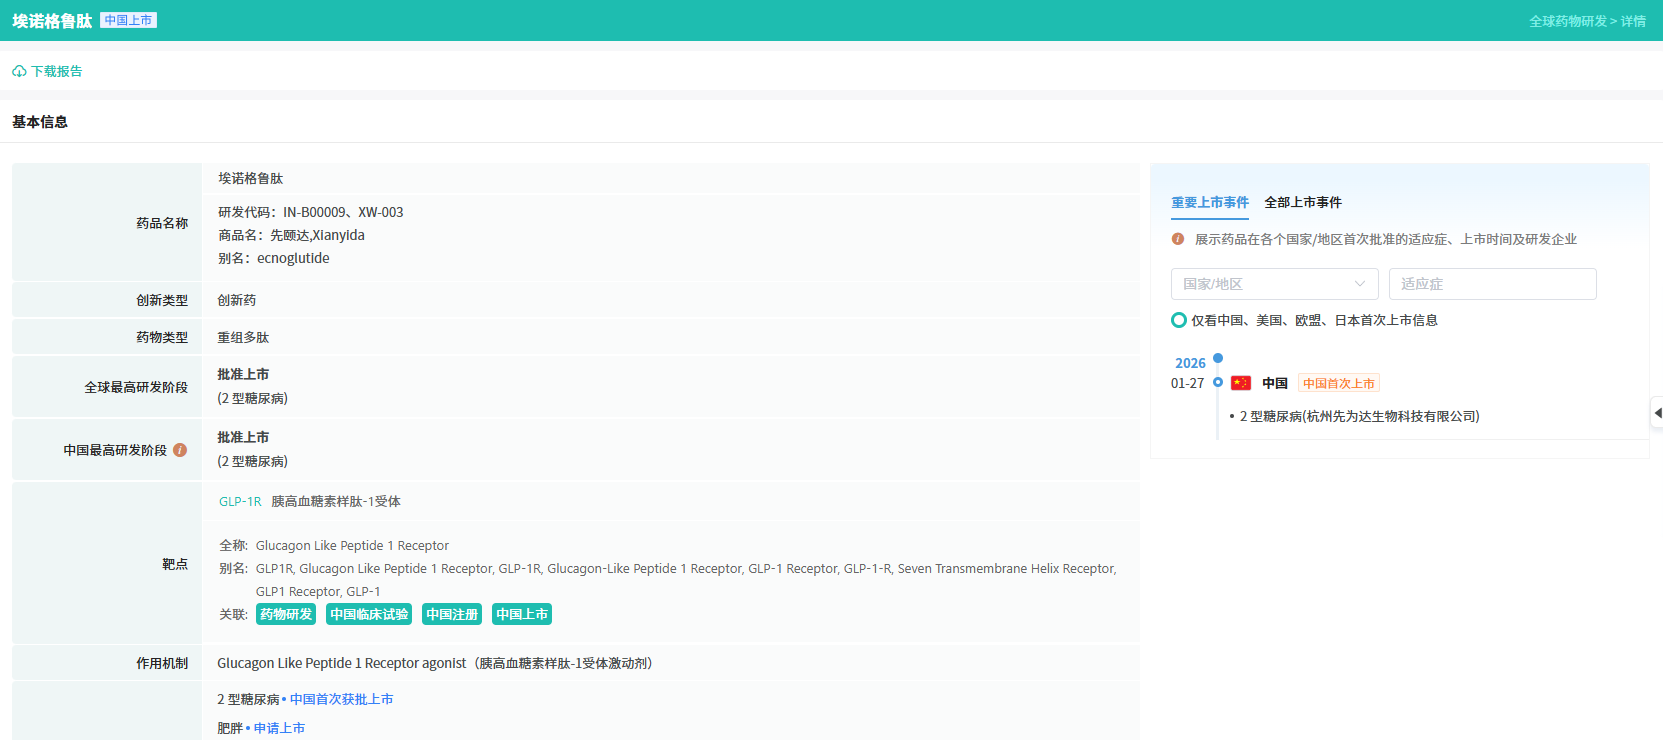
Task: Click 下载报告 link
Action: [57, 72]
